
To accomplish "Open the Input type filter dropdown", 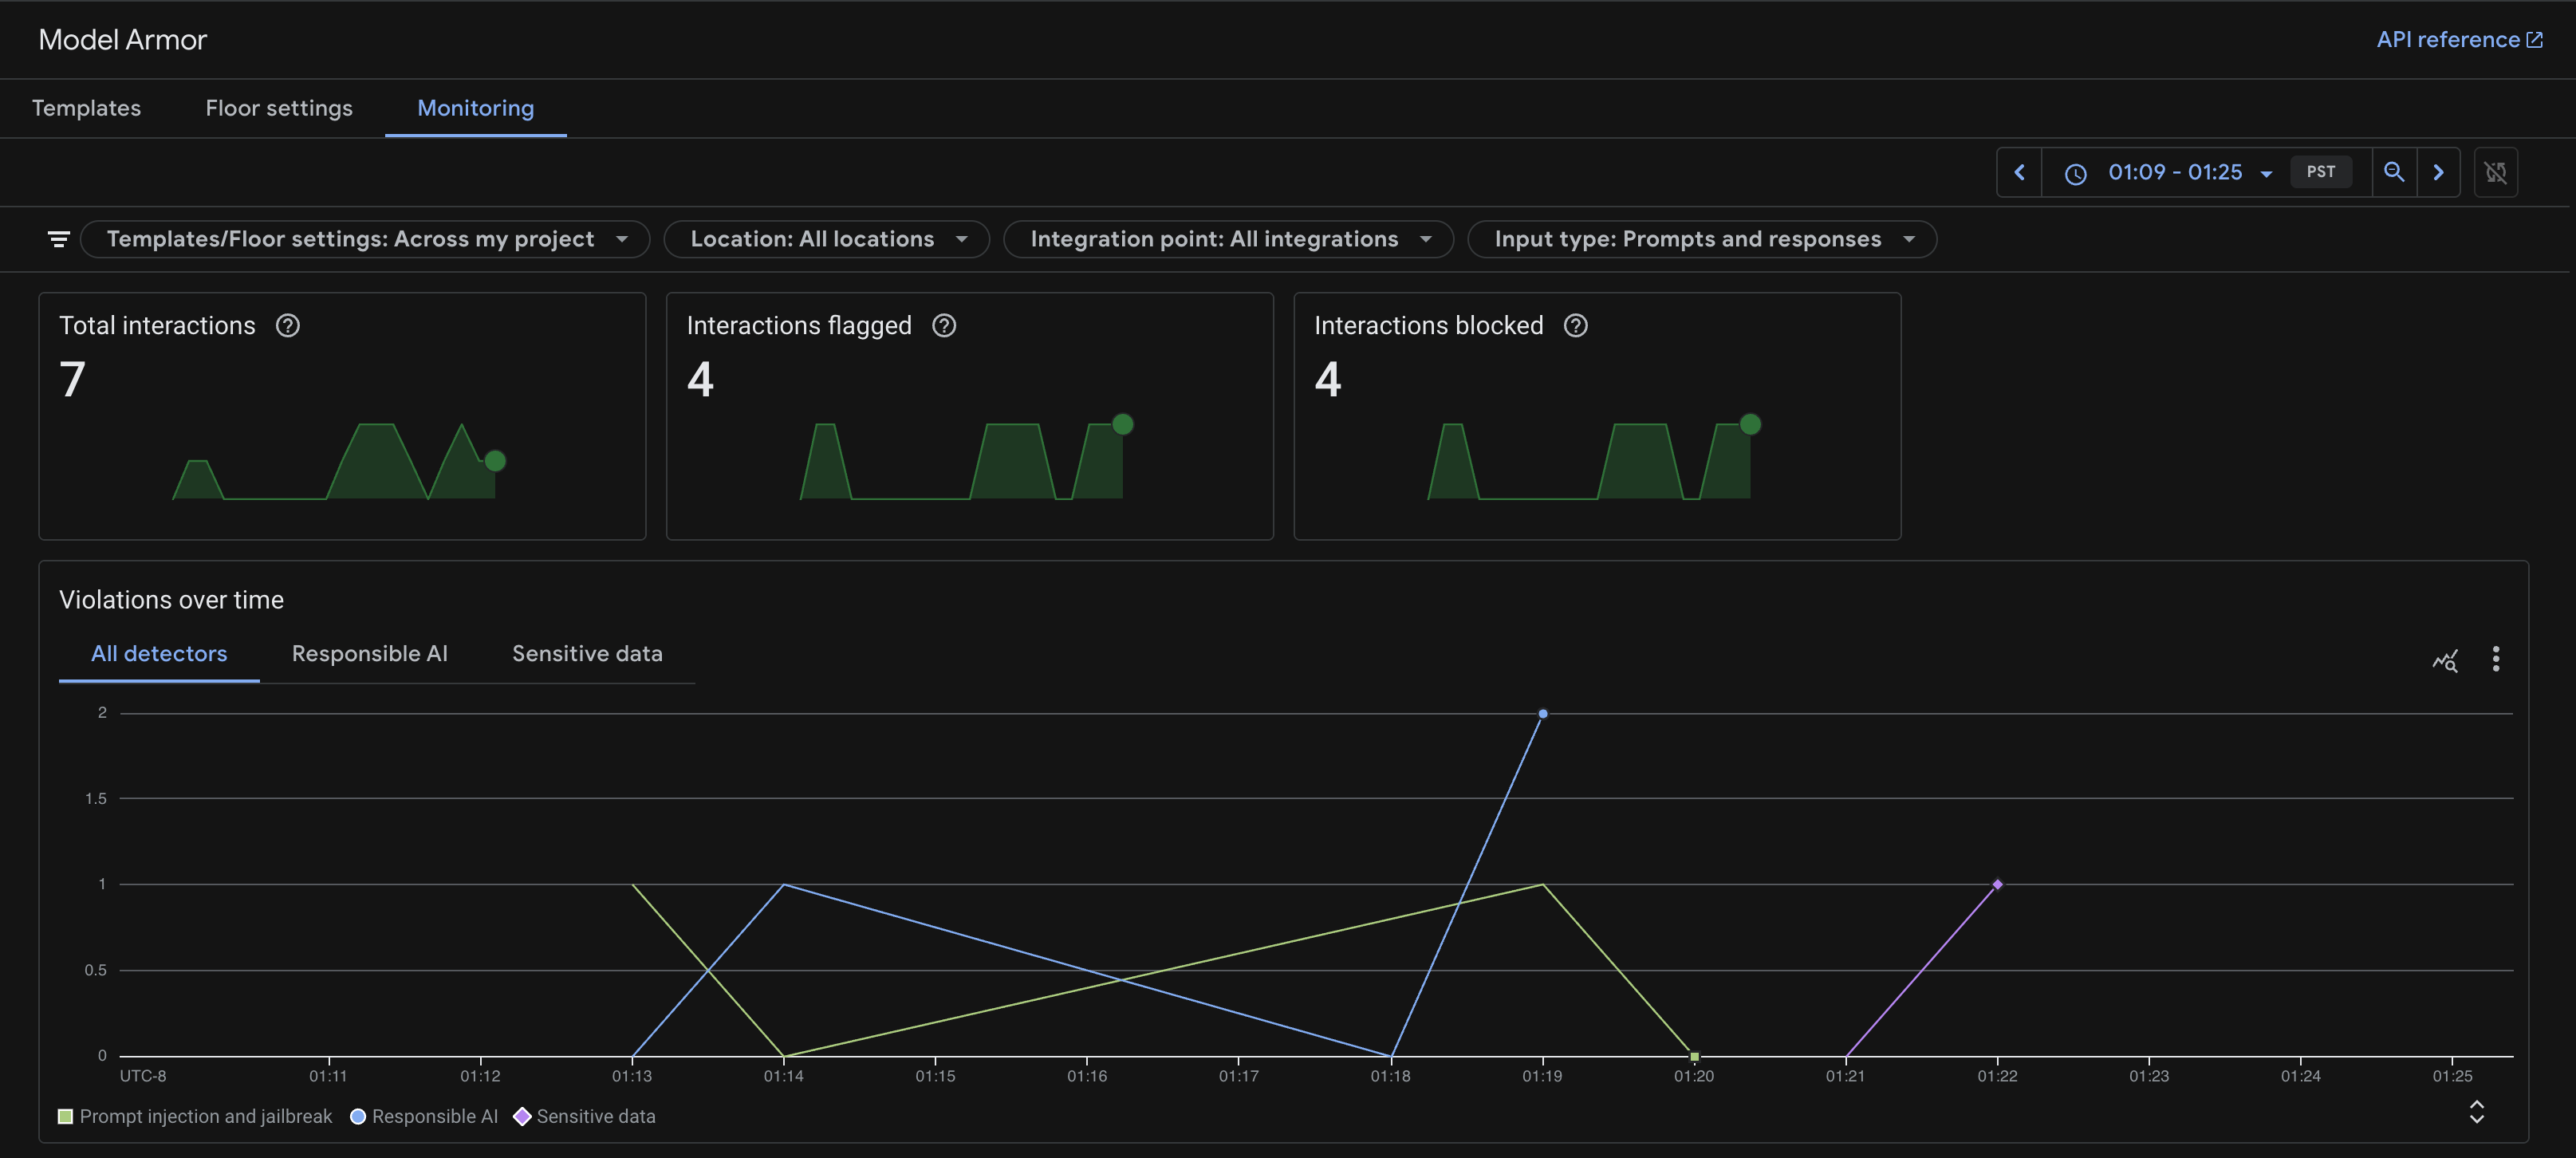I will point(1701,239).
